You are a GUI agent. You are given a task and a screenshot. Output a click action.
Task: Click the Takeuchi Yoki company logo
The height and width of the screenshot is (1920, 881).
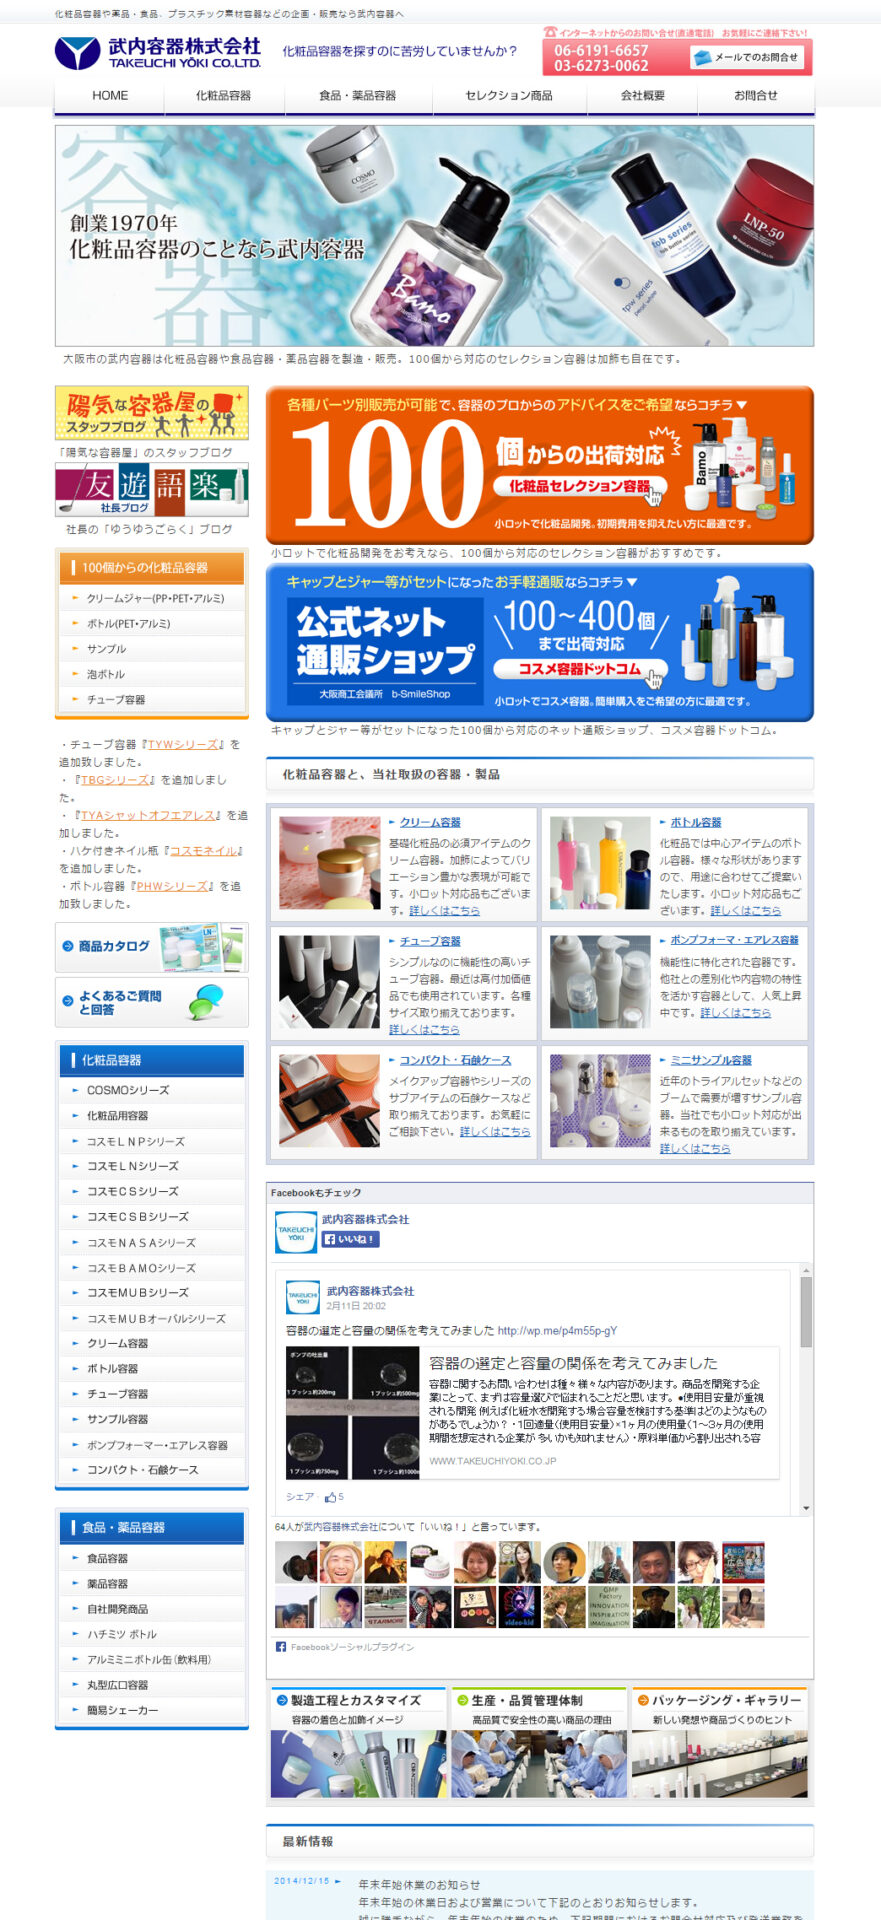[158, 52]
